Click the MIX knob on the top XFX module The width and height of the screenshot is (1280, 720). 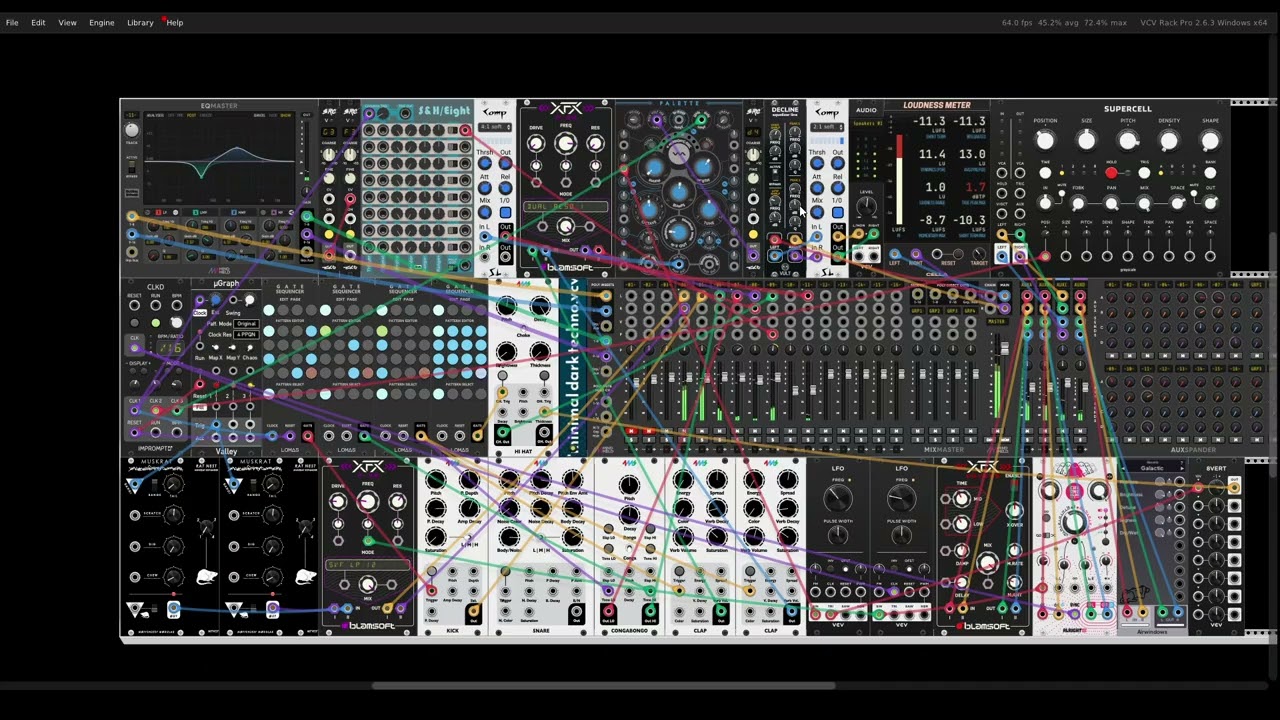[565, 227]
